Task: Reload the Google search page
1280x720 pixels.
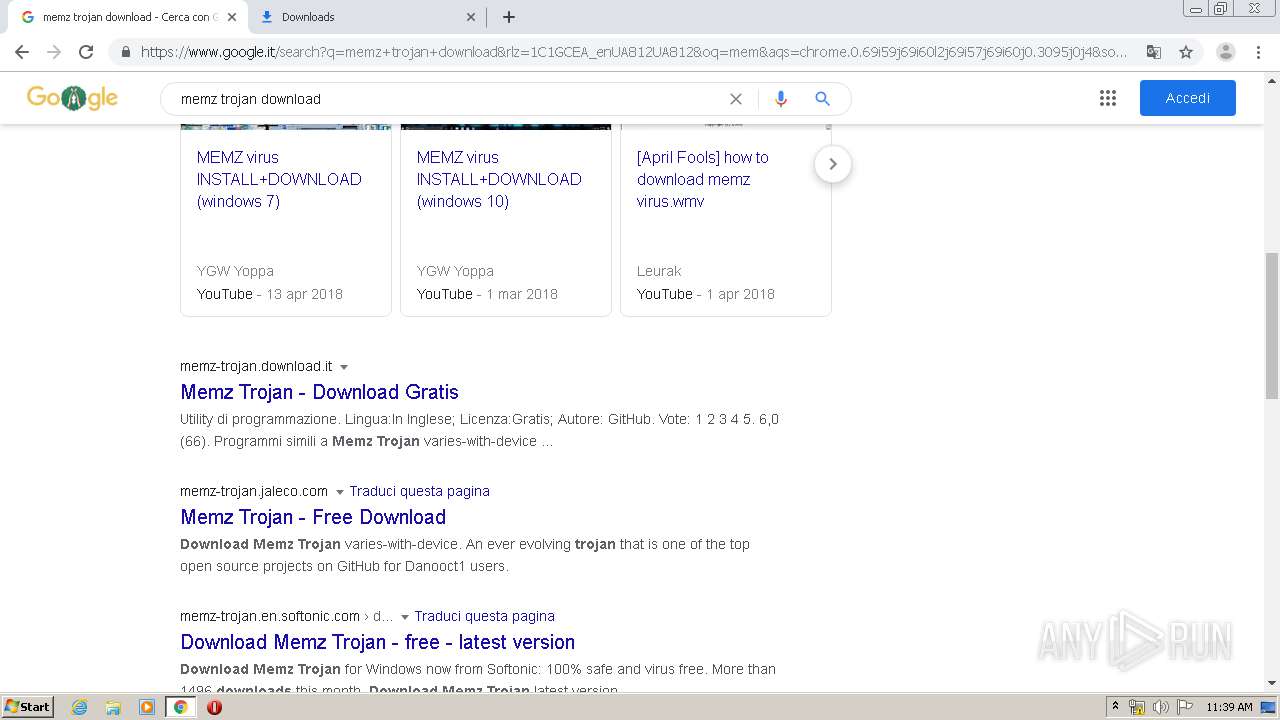Action: click(86, 52)
